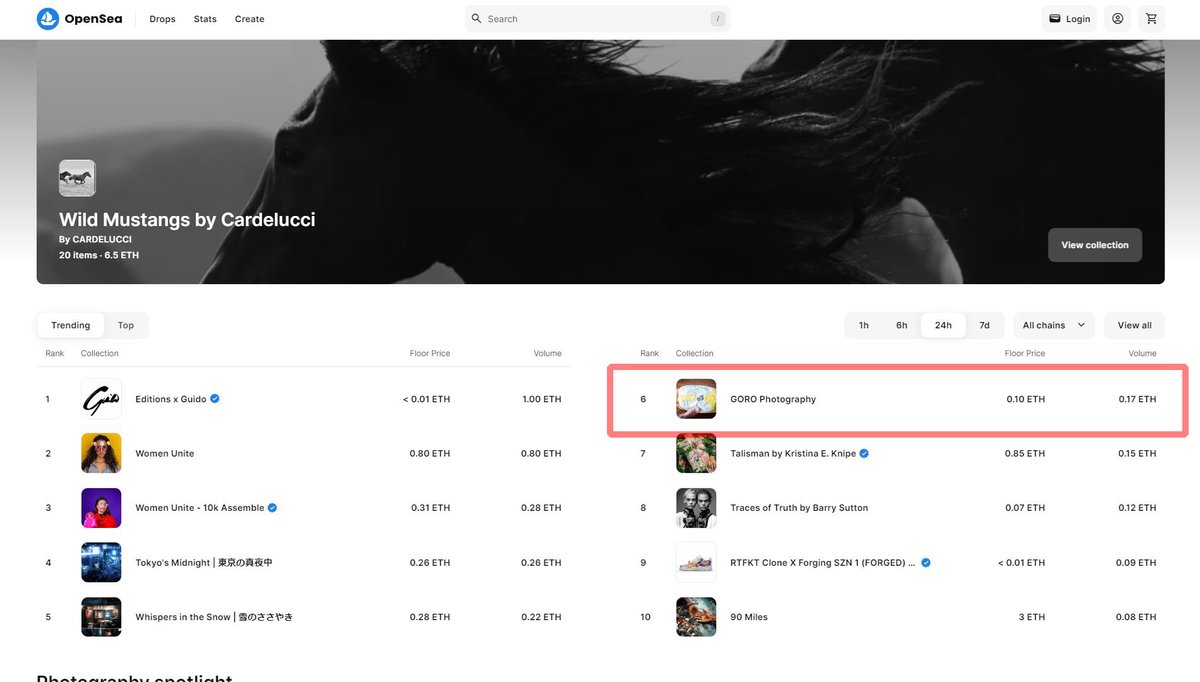Image resolution: width=1200 pixels, height=682 pixels.
Task: Open Traces of Truth thumbnail
Action: pos(696,508)
